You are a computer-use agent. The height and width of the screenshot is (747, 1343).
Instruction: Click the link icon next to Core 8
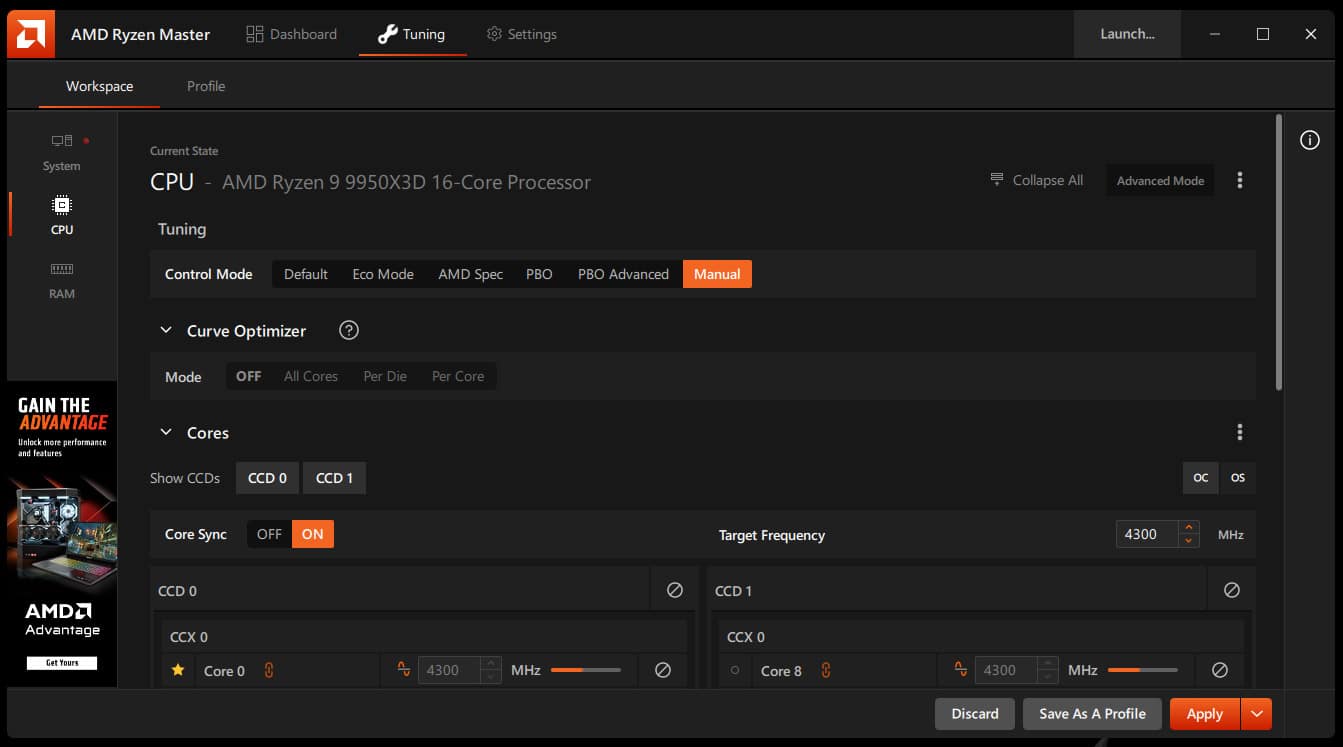click(x=826, y=670)
